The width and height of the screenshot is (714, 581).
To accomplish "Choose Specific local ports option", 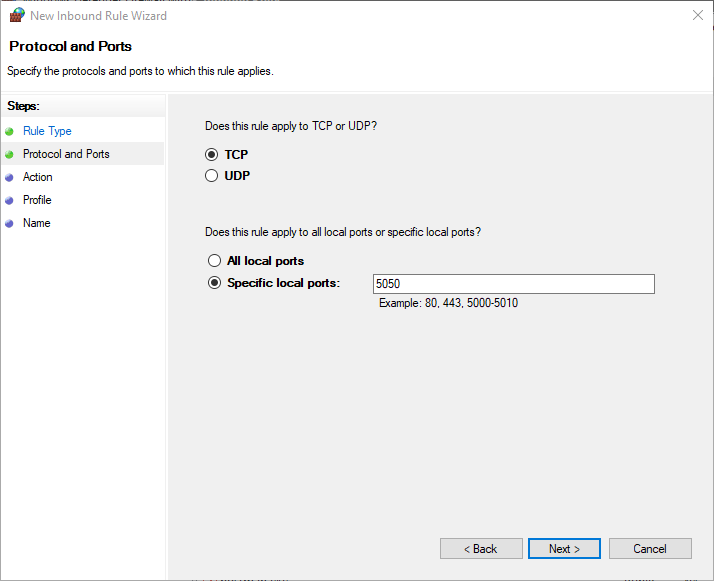I will point(214,283).
